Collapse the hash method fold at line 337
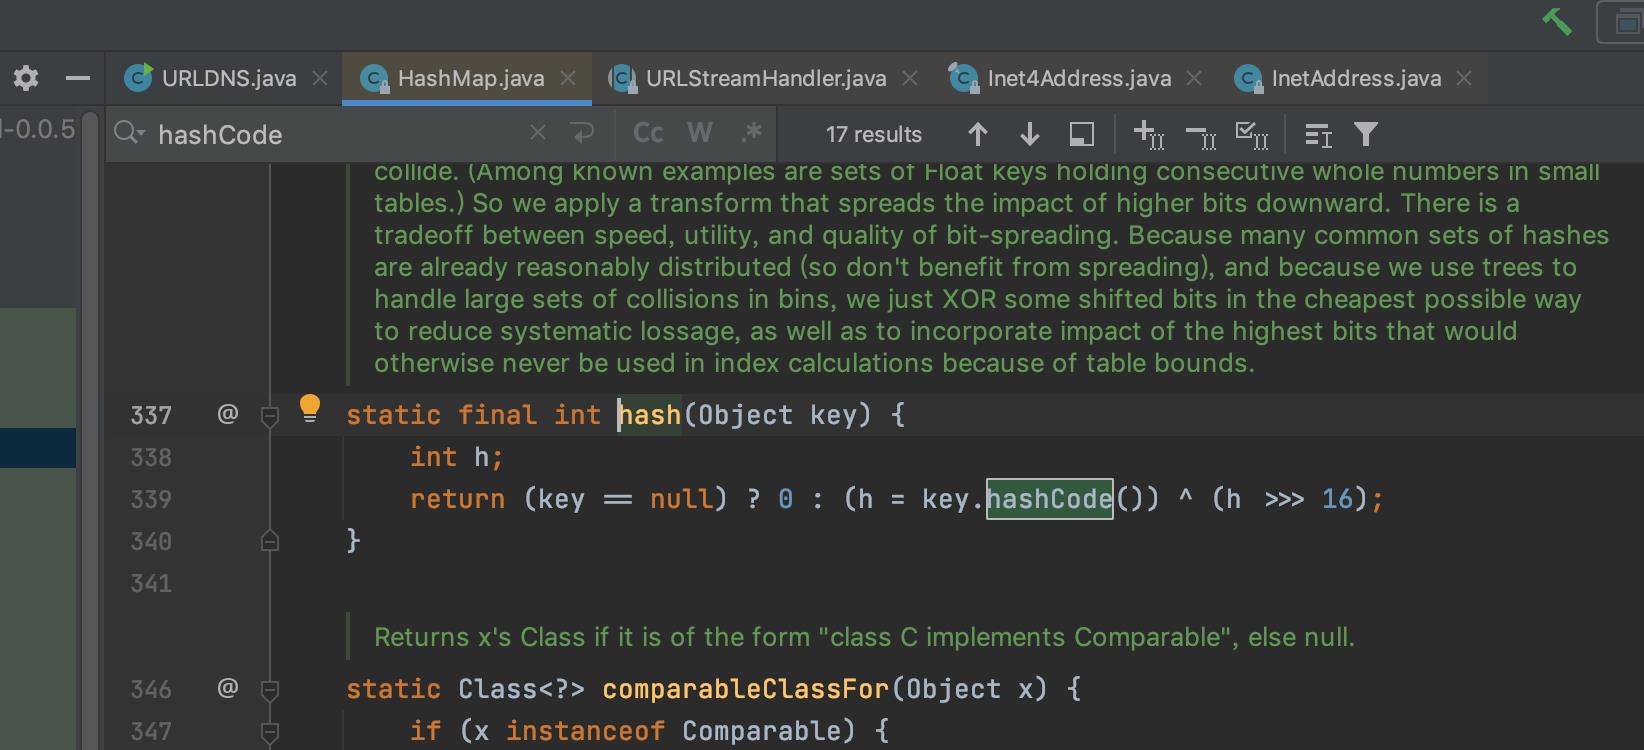The width and height of the screenshot is (1644, 750). (270, 416)
